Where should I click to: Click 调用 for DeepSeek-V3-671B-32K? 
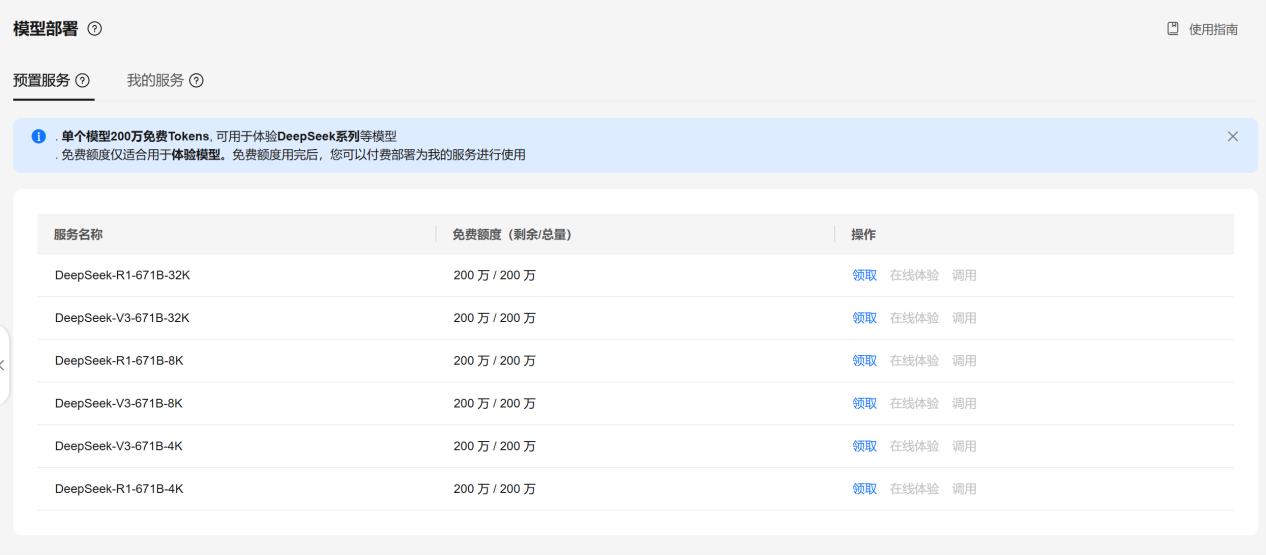pyautogui.click(x=964, y=318)
